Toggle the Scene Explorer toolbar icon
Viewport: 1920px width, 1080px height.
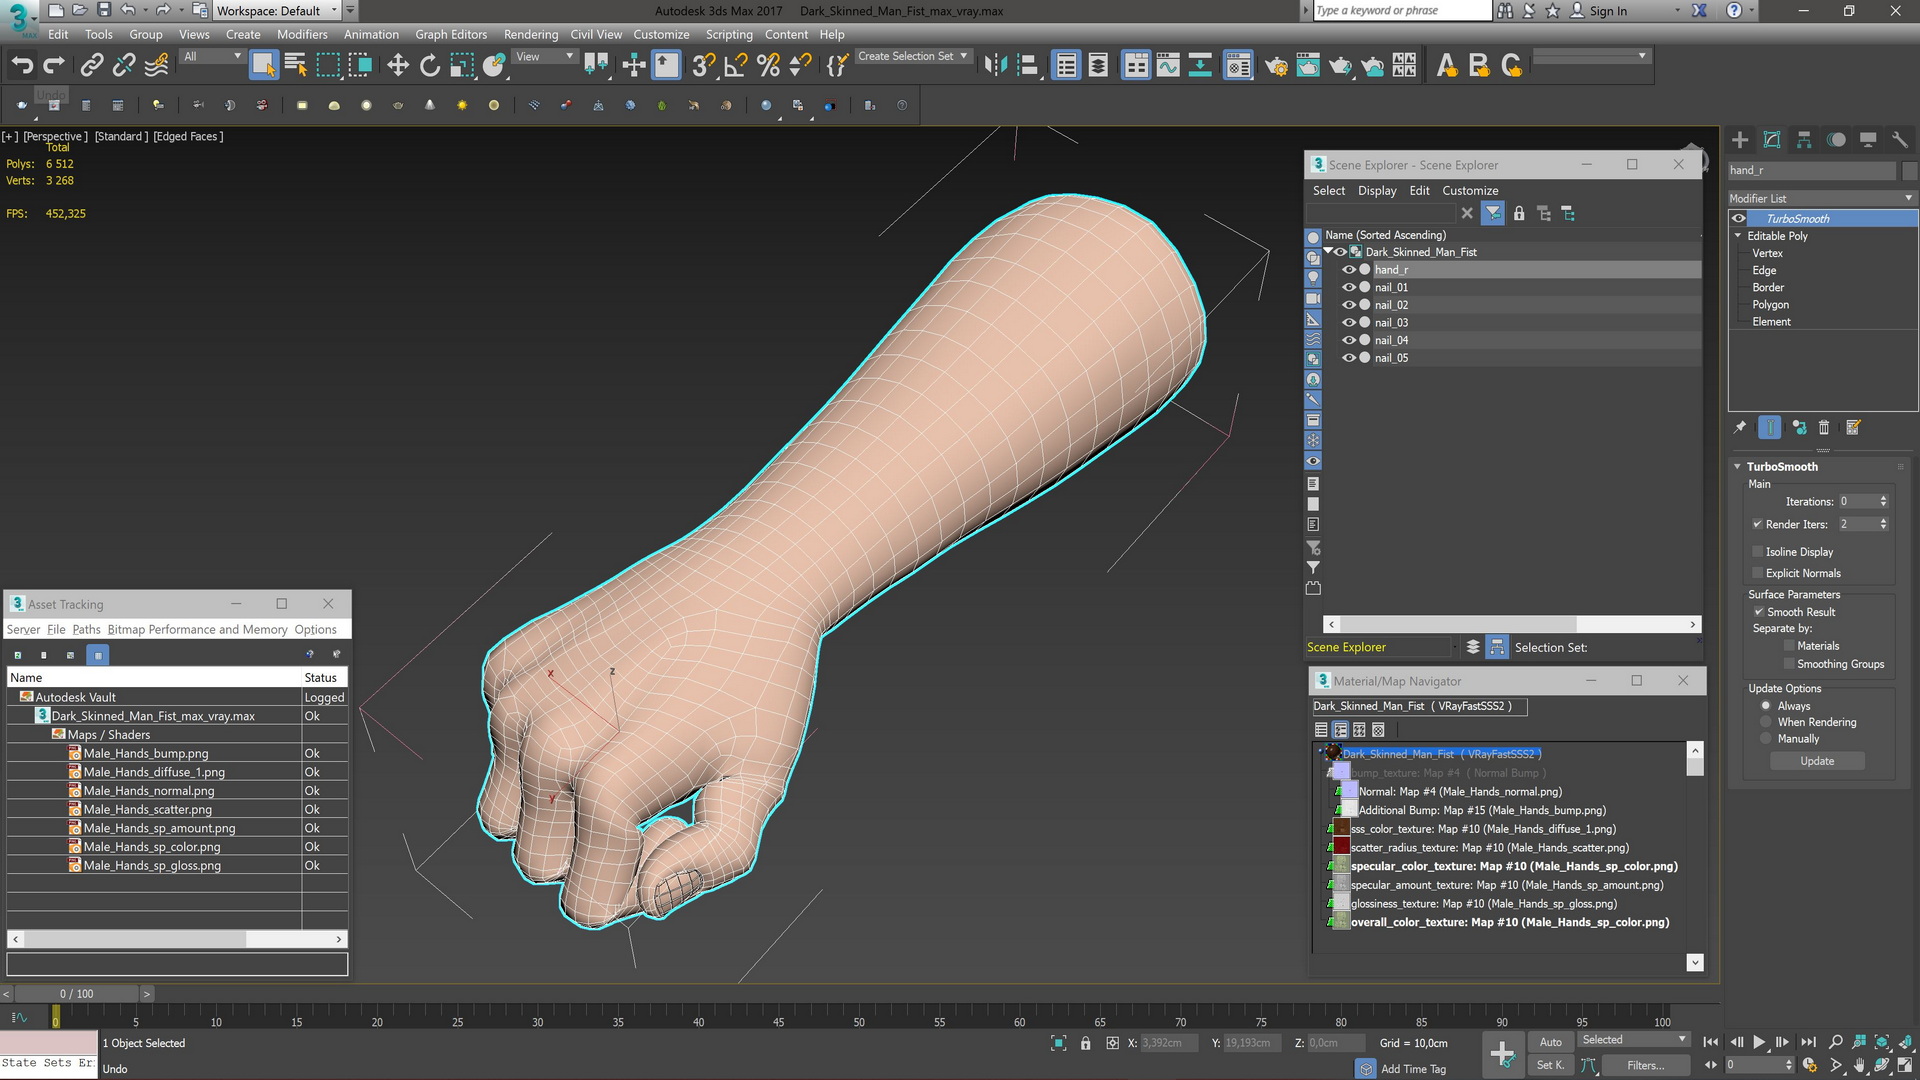coord(1066,65)
